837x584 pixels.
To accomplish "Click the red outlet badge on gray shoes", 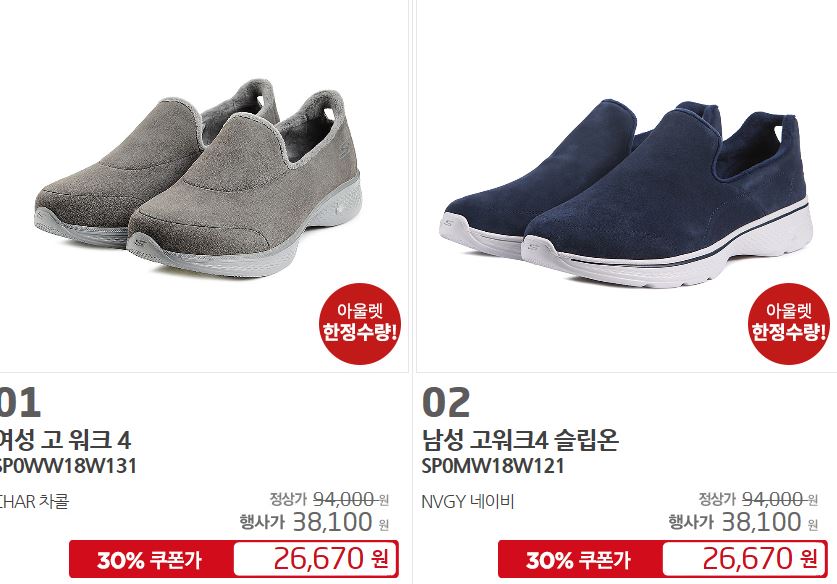I will click(360, 323).
